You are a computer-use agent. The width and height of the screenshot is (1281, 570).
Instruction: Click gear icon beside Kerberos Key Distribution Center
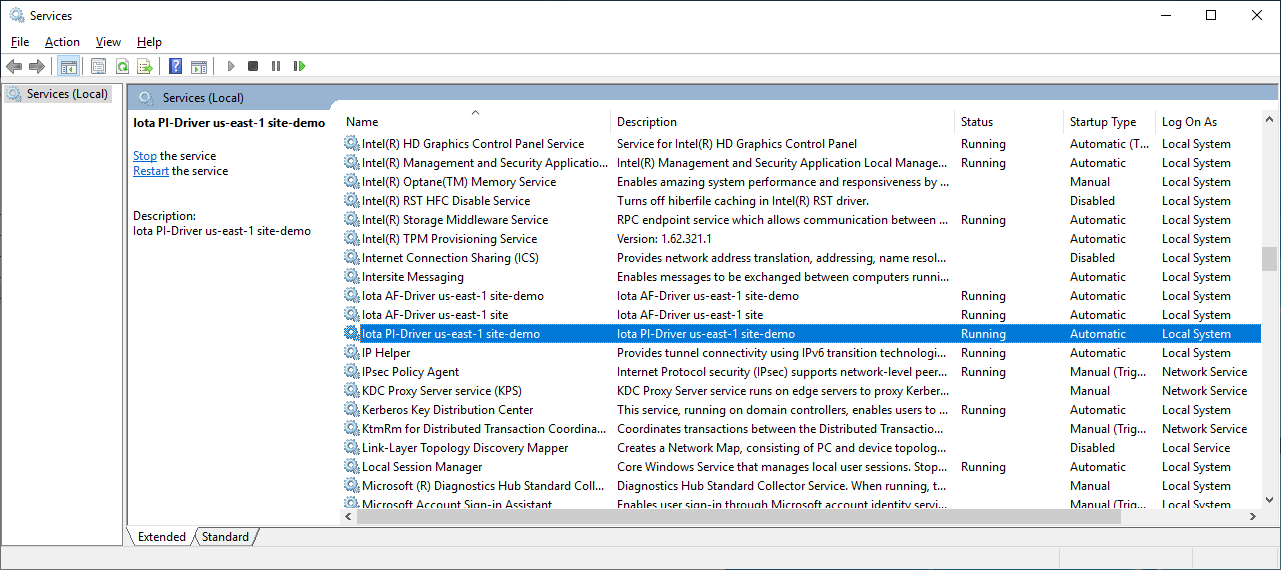(352, 410)
